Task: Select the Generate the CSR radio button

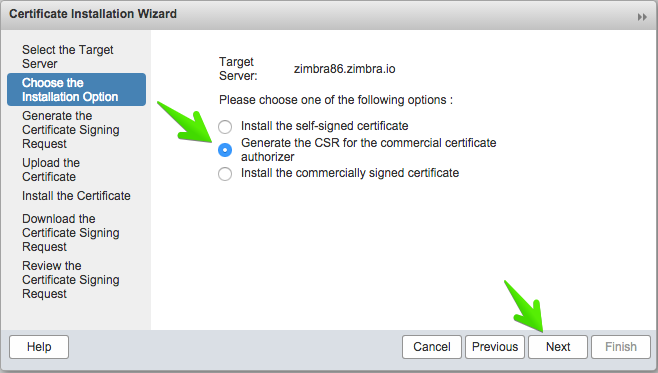Action: (225, 150)
